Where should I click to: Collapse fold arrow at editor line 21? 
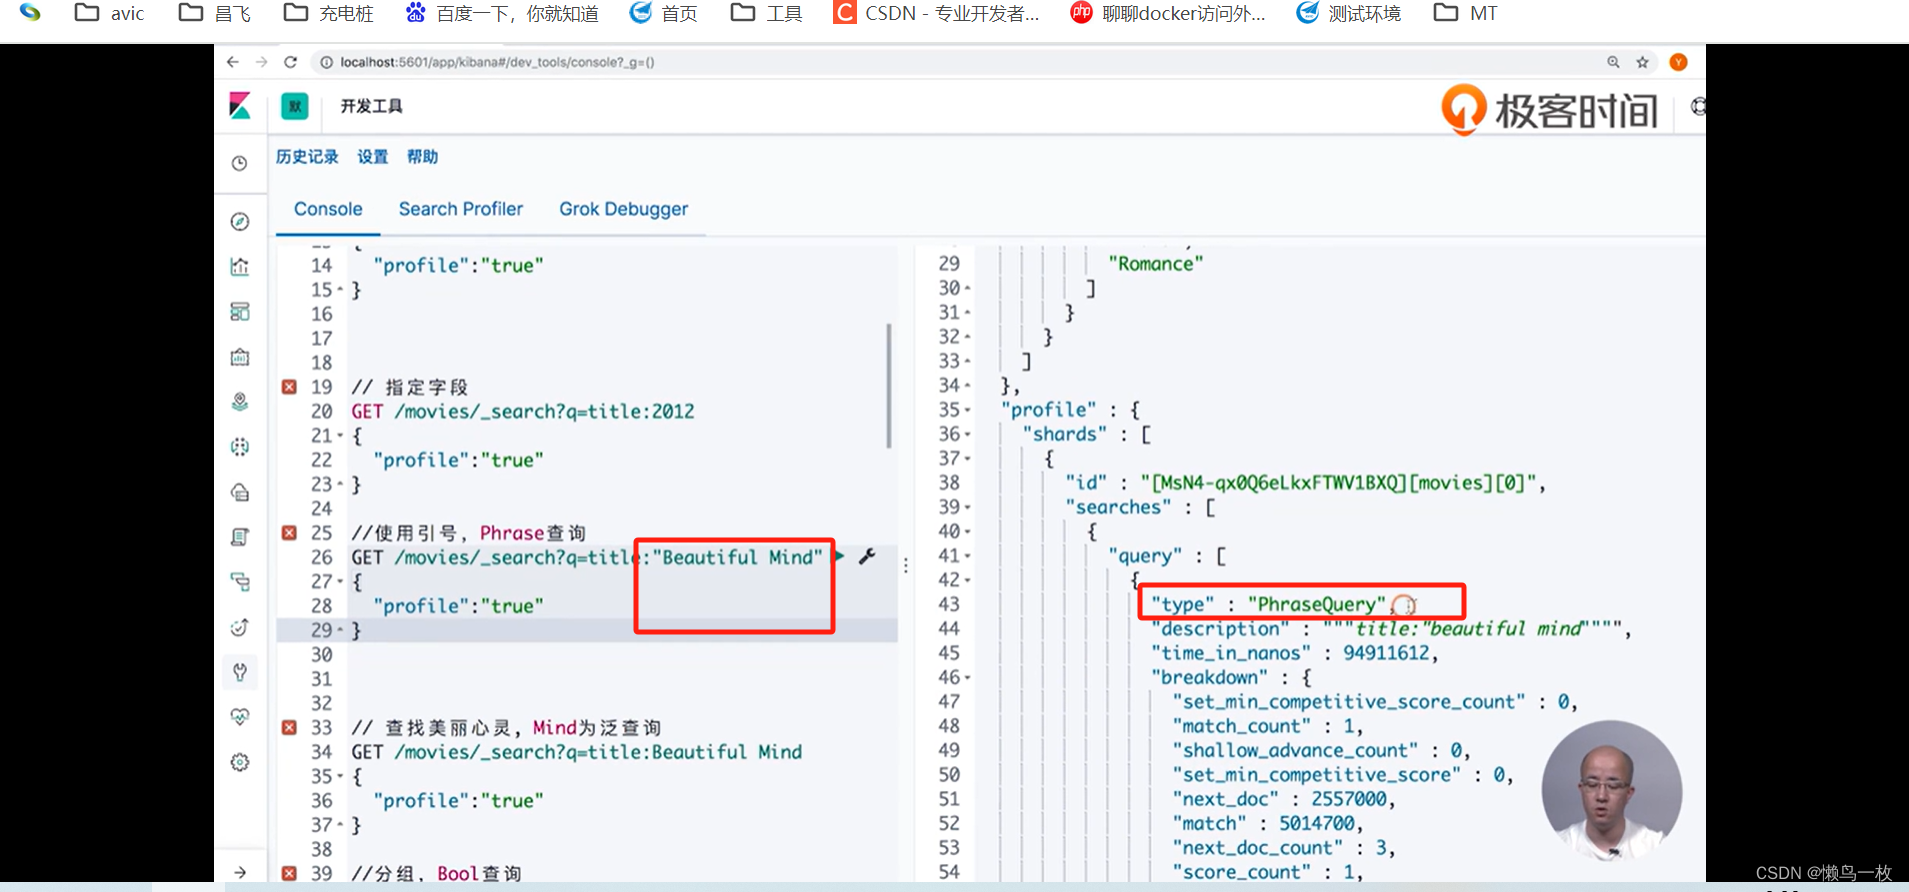(340, 436)
